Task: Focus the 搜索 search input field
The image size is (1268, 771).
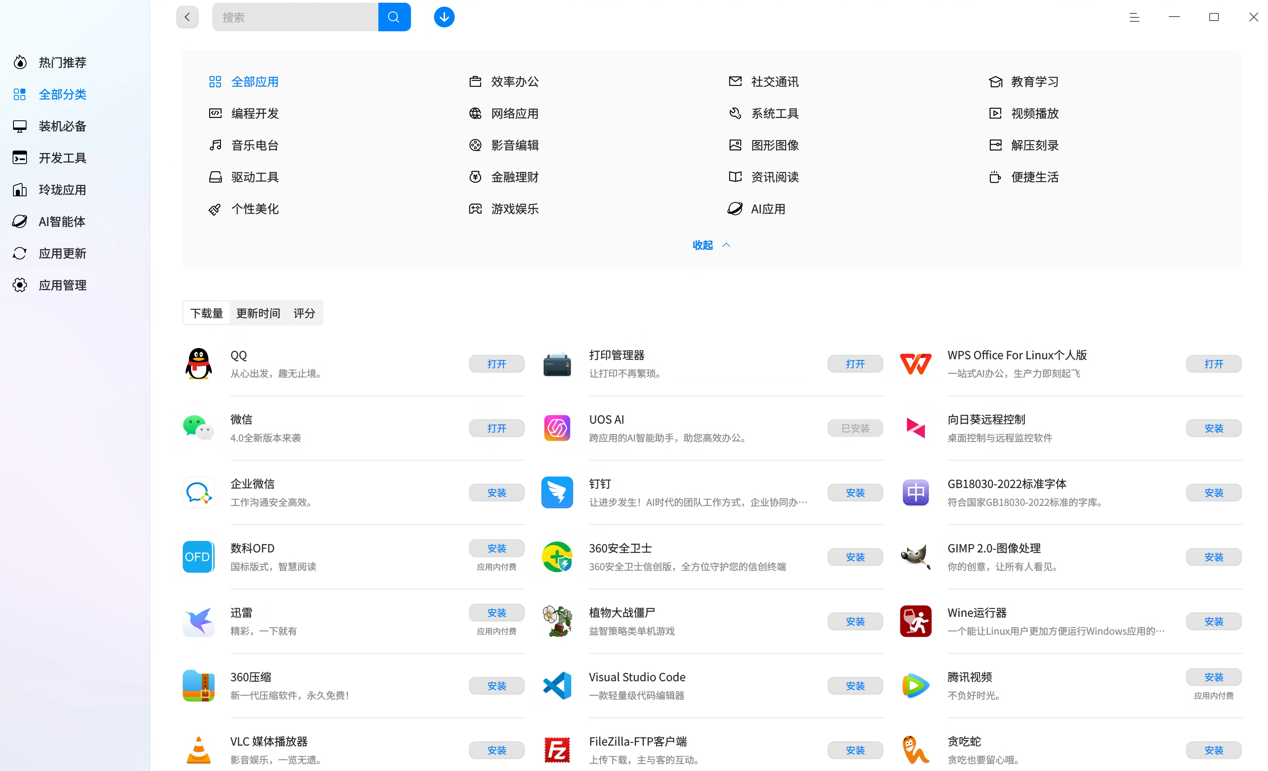Action: pyautogui.click(x=295, y=17)
